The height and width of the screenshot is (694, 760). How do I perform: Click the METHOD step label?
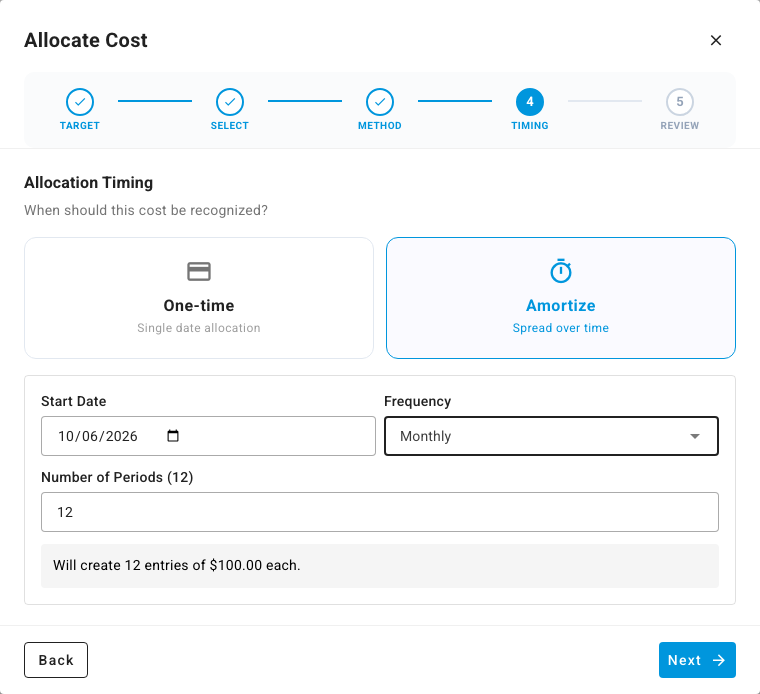pyautogui.click(x=380, y=126)
